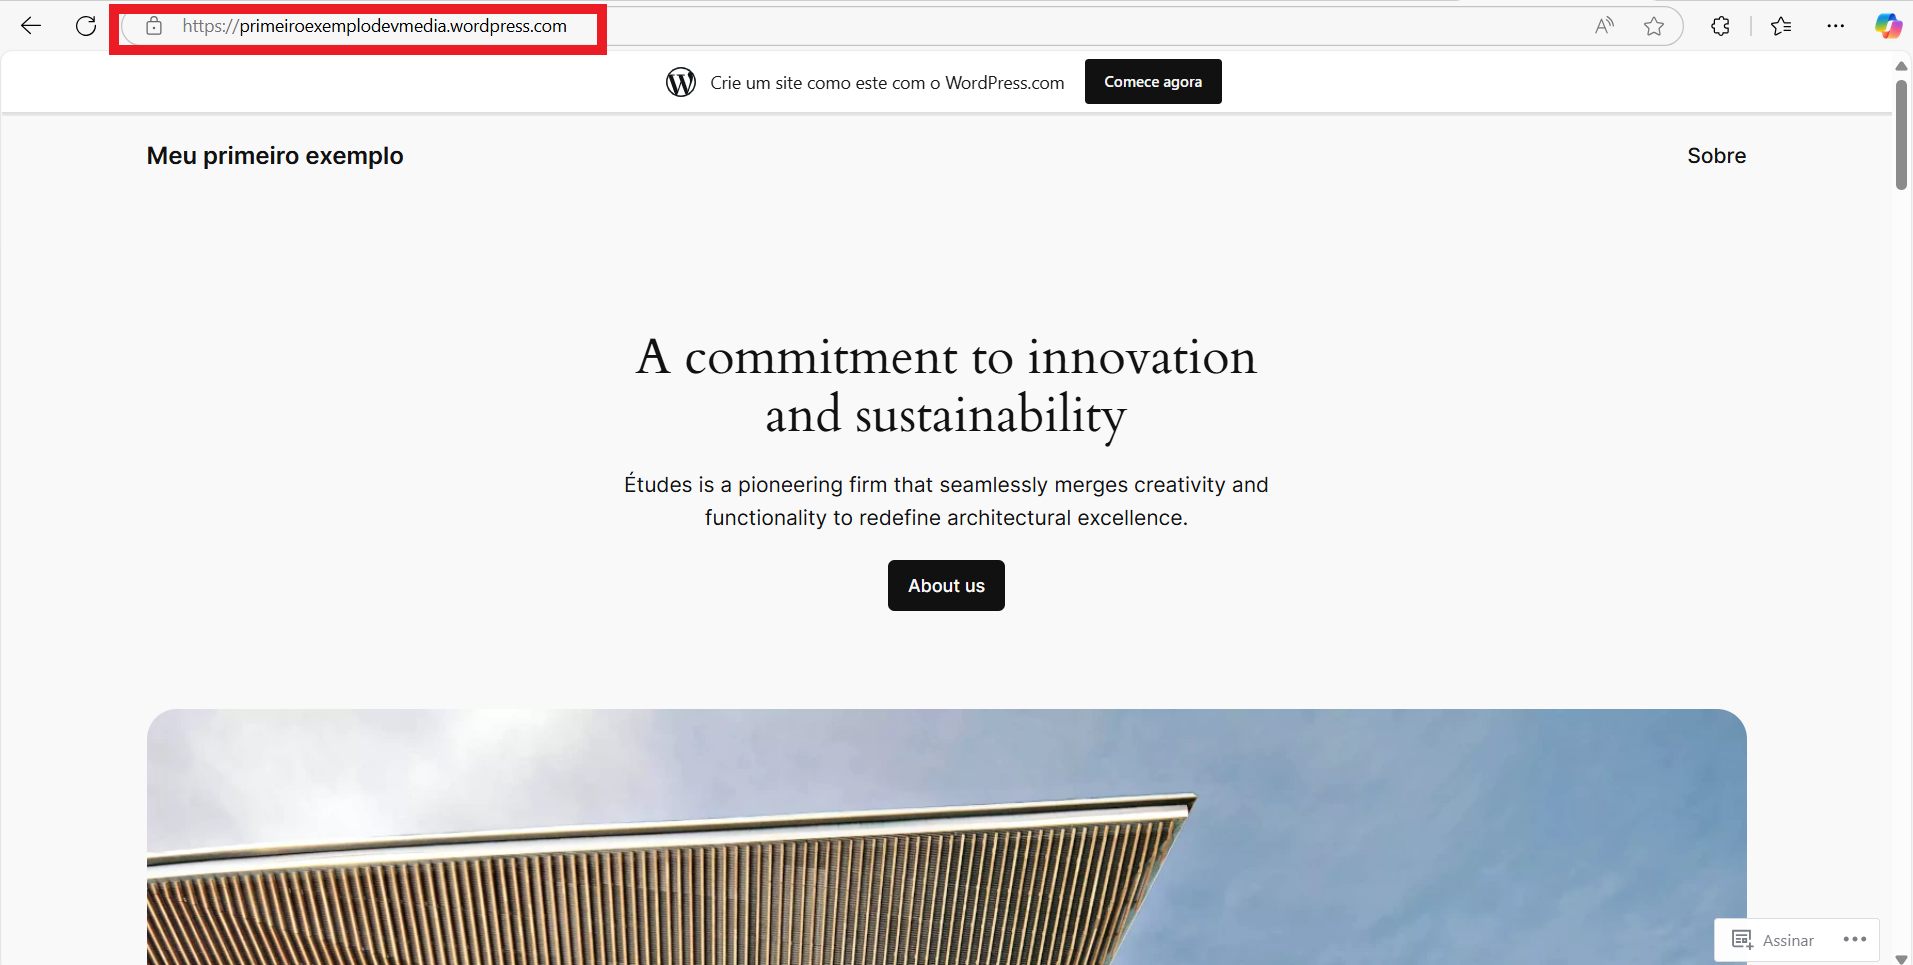
Task: Click the scrollbar down arrow
Action: coord(1901,958)
